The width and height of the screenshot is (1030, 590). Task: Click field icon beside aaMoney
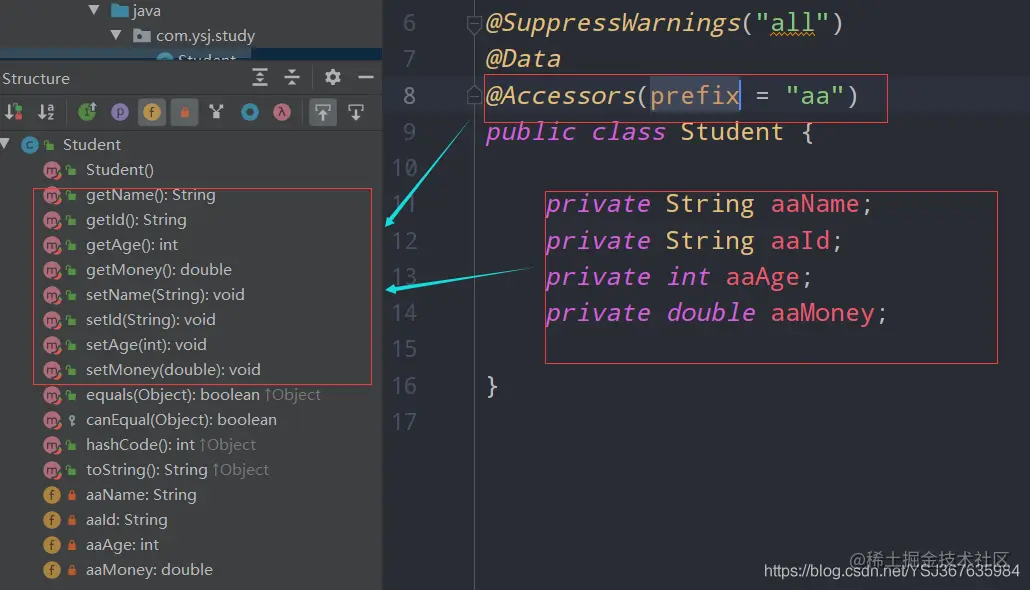click(x=51, y=570)
